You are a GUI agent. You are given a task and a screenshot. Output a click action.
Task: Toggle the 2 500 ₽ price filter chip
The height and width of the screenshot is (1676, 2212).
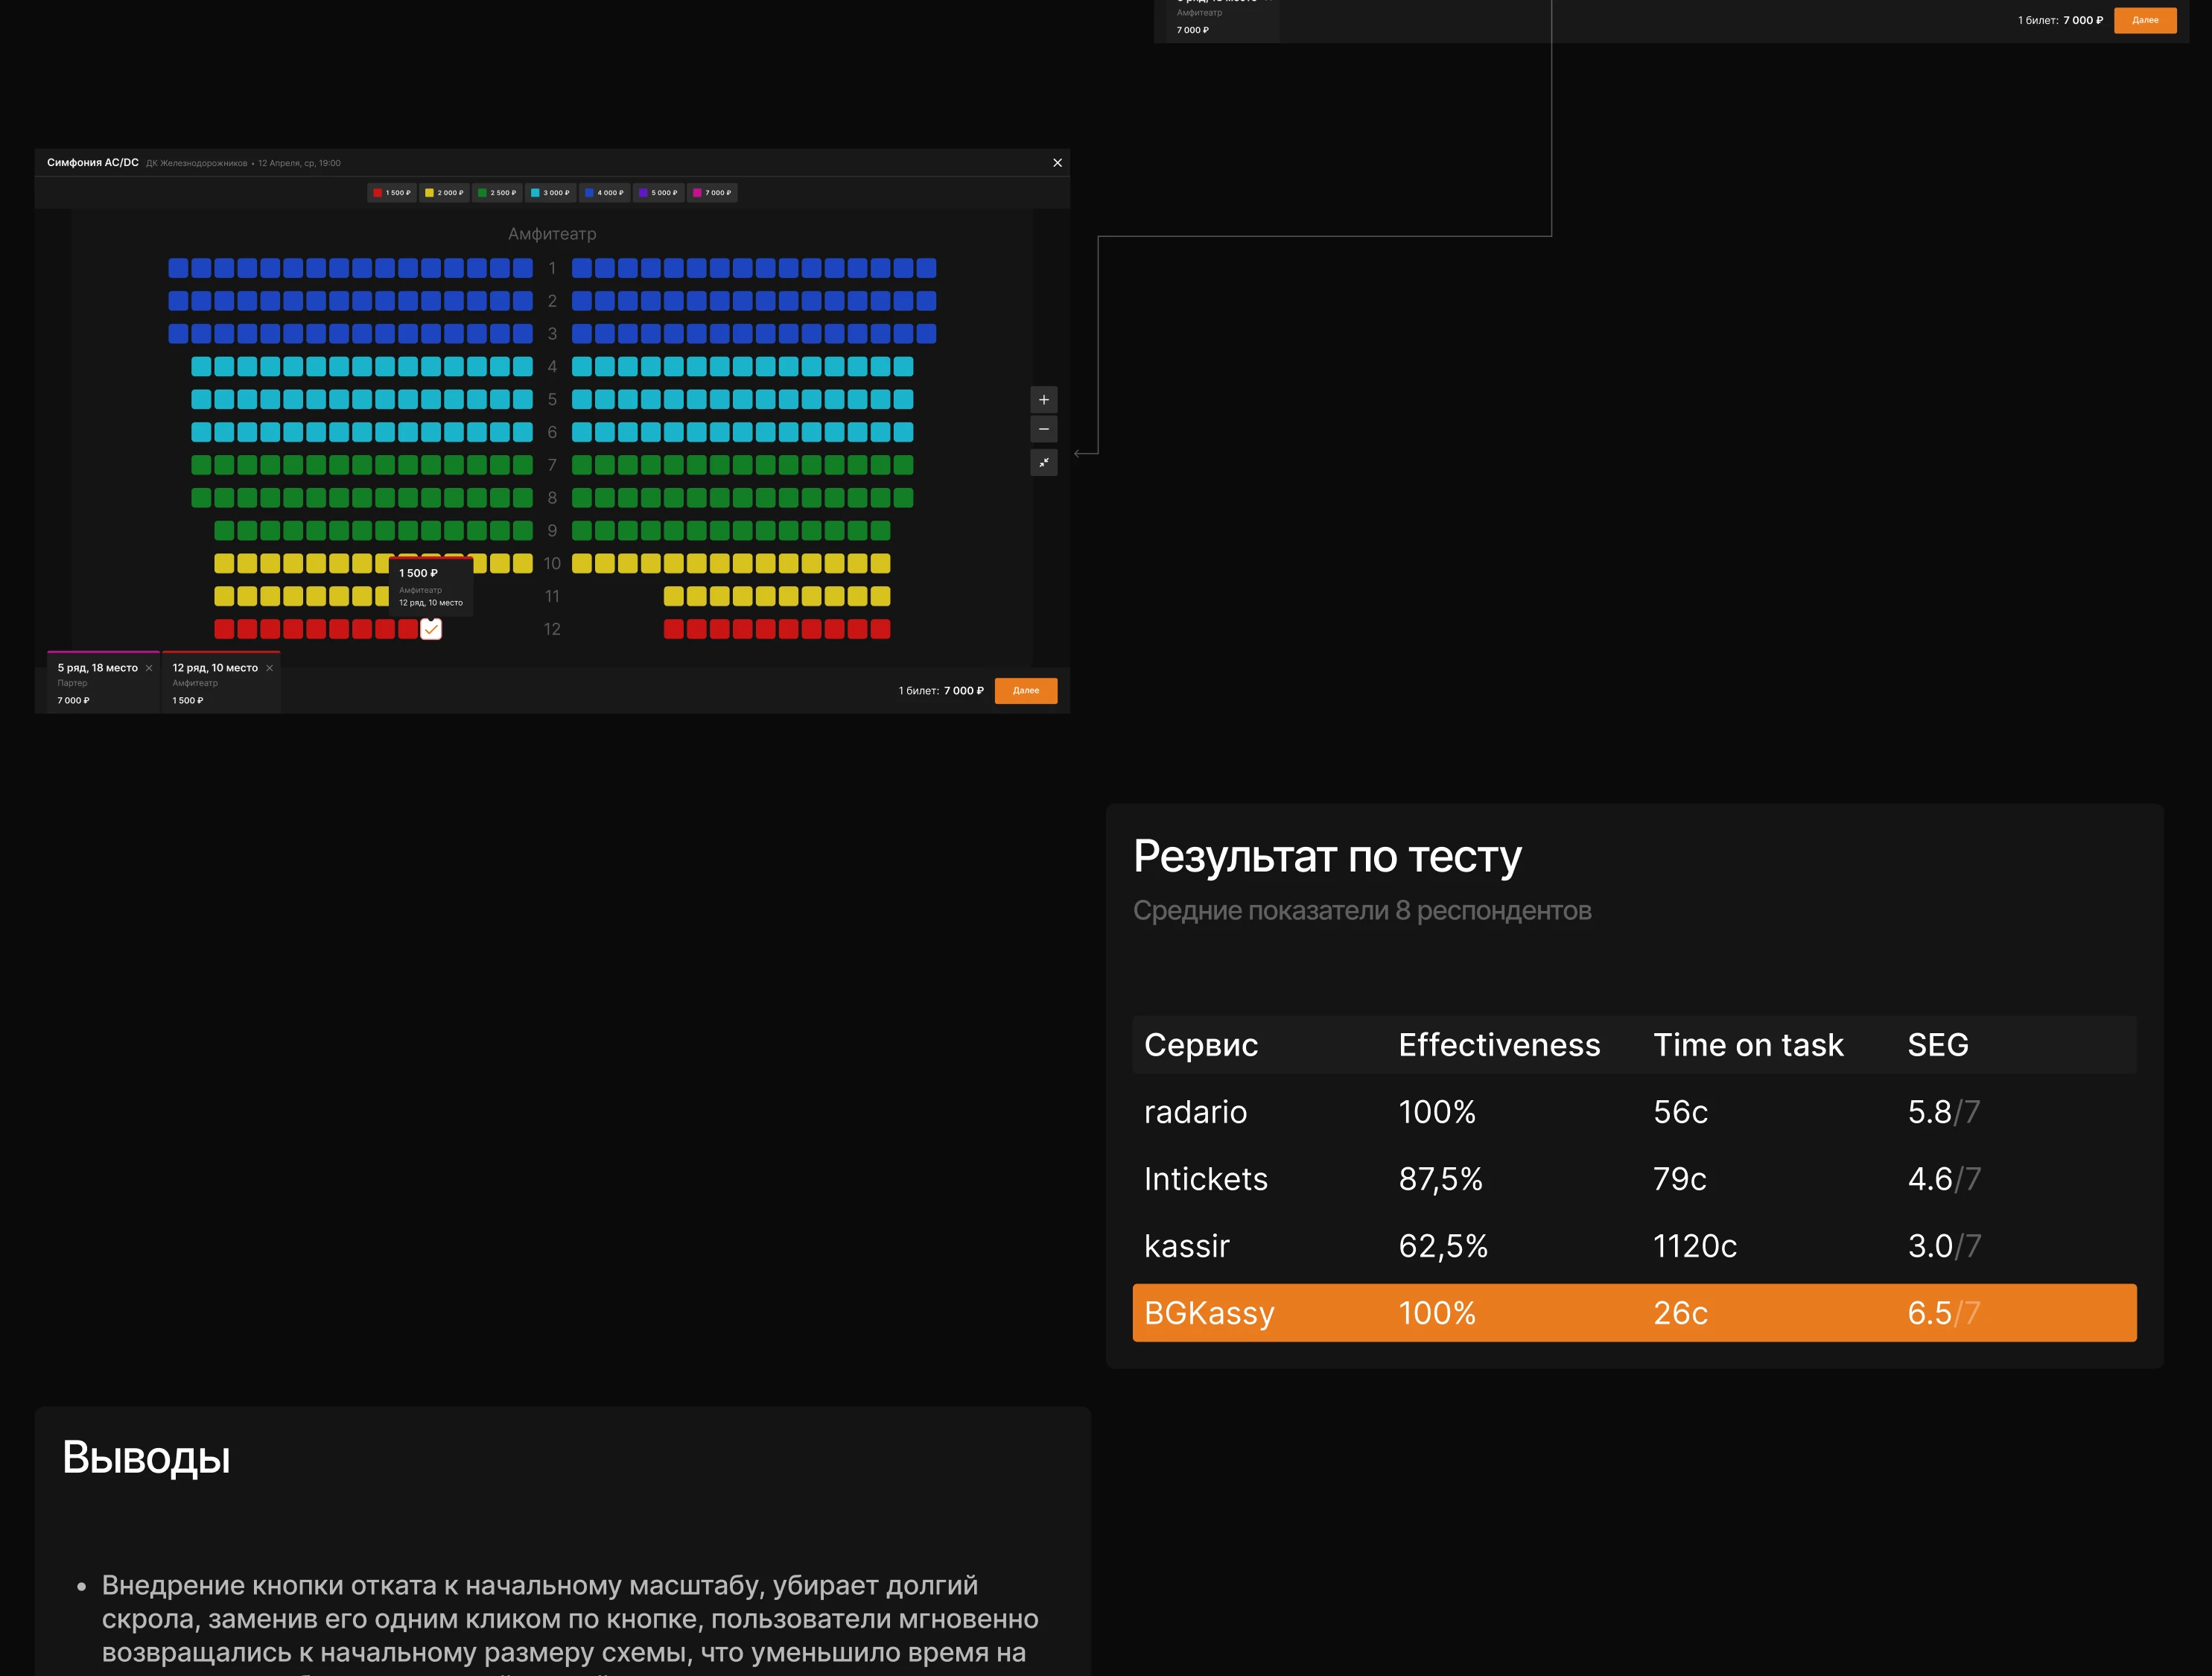pyautogui.click(x=497, y=193)
